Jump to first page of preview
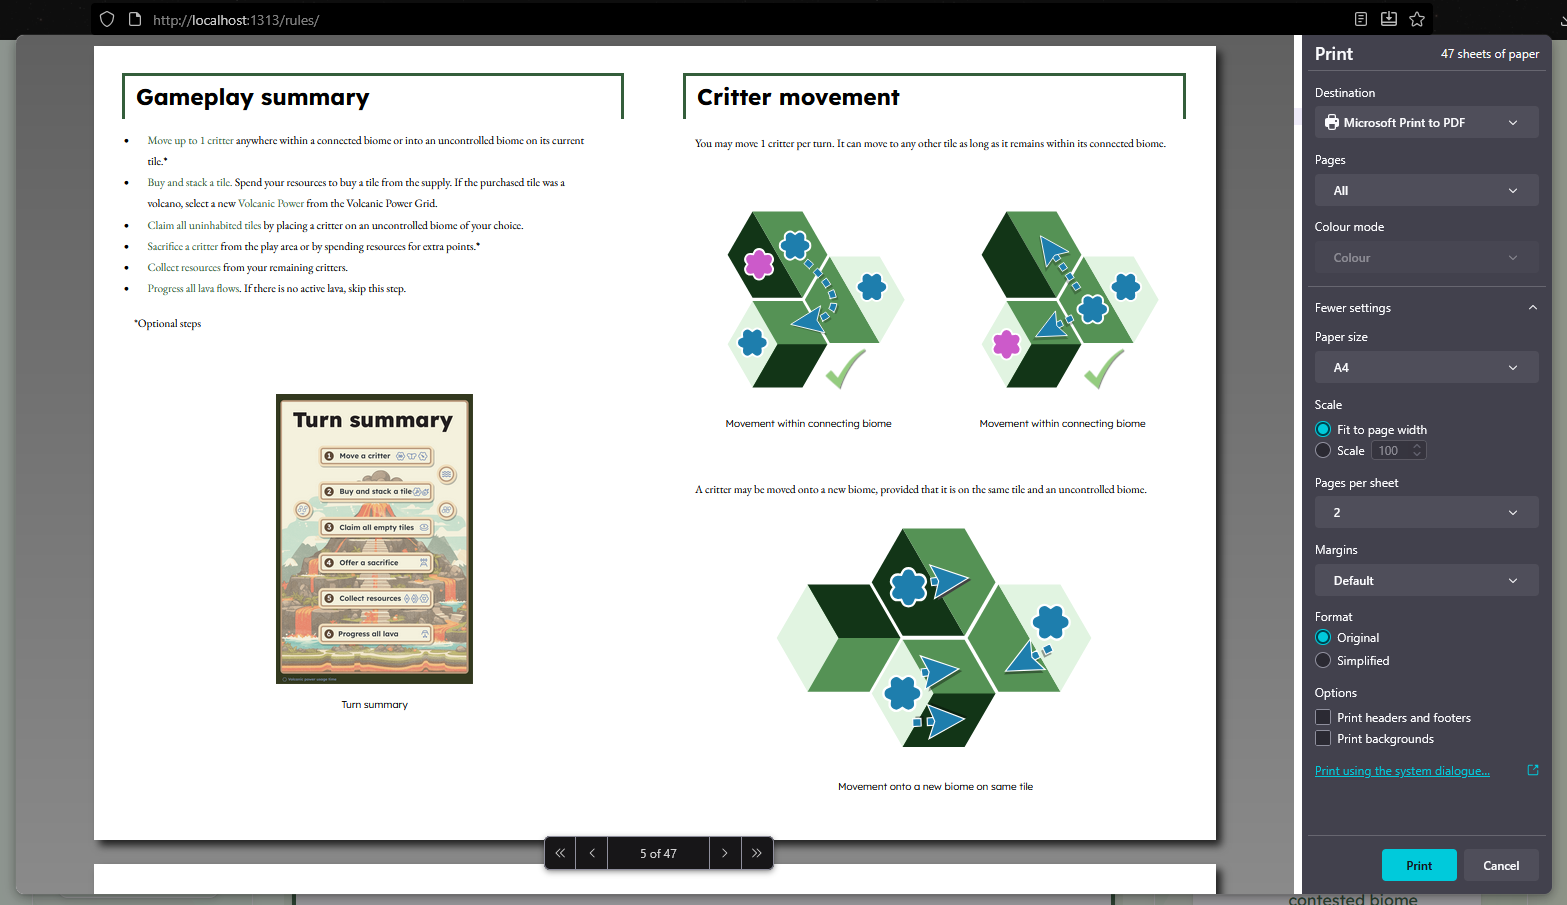Image resolution: width=1567 pixels, height=905 pixels. [560, 853]
